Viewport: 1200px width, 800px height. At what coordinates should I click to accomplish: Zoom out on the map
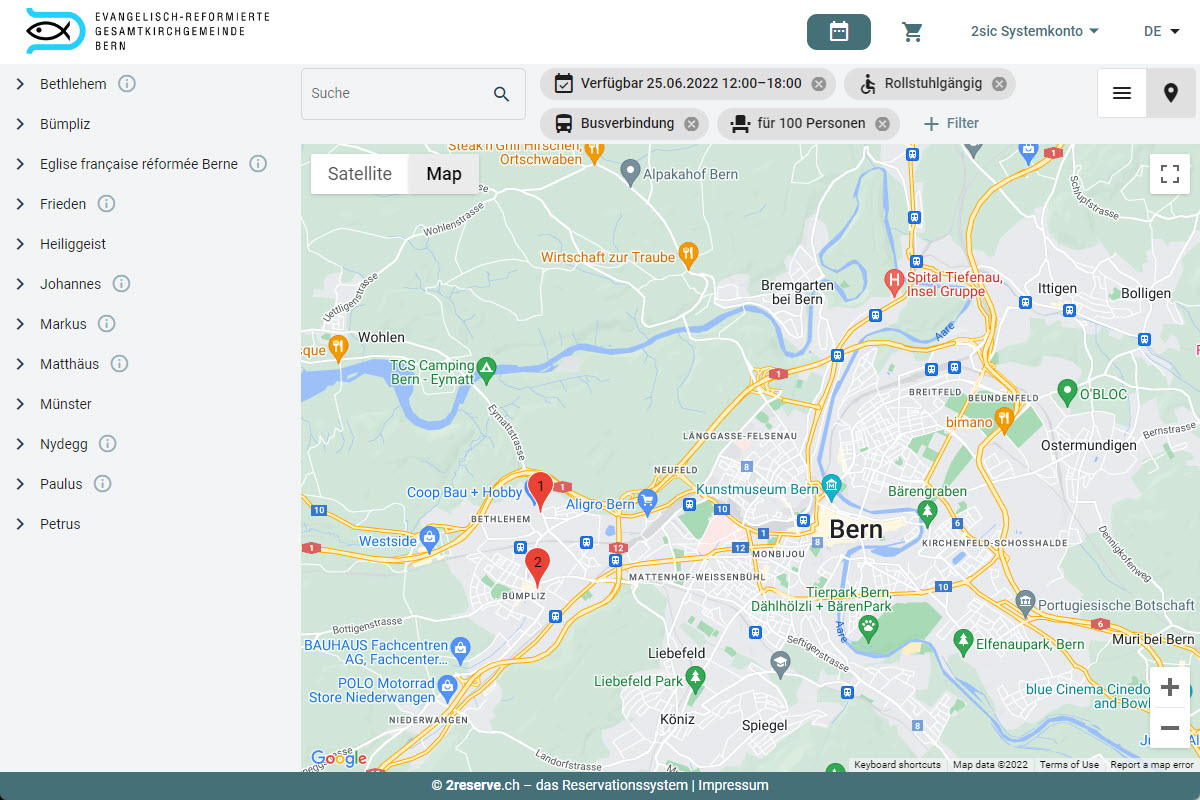tap(1169, 727)
